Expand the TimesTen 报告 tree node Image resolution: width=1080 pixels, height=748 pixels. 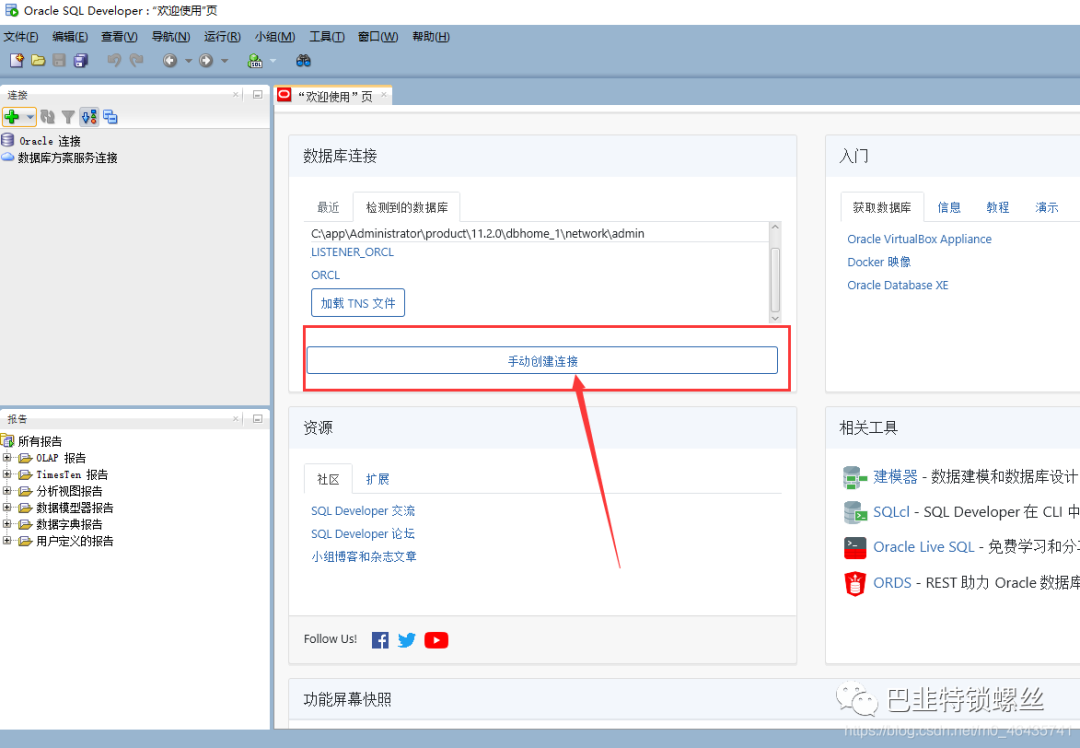[x=7, y=474]
